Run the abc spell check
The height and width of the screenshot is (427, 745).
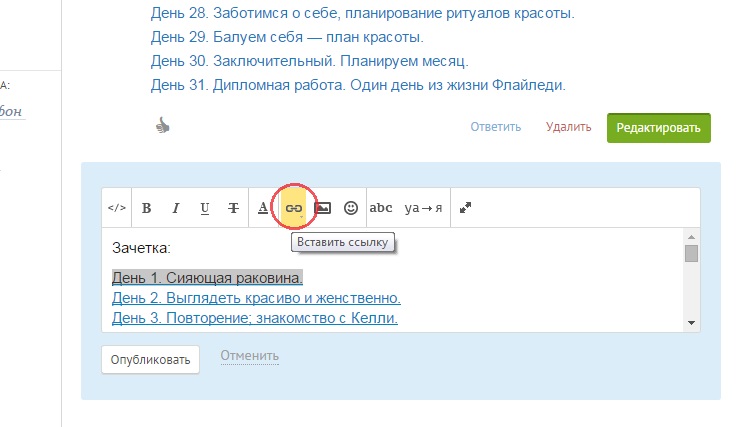click(x=381, y=208)
